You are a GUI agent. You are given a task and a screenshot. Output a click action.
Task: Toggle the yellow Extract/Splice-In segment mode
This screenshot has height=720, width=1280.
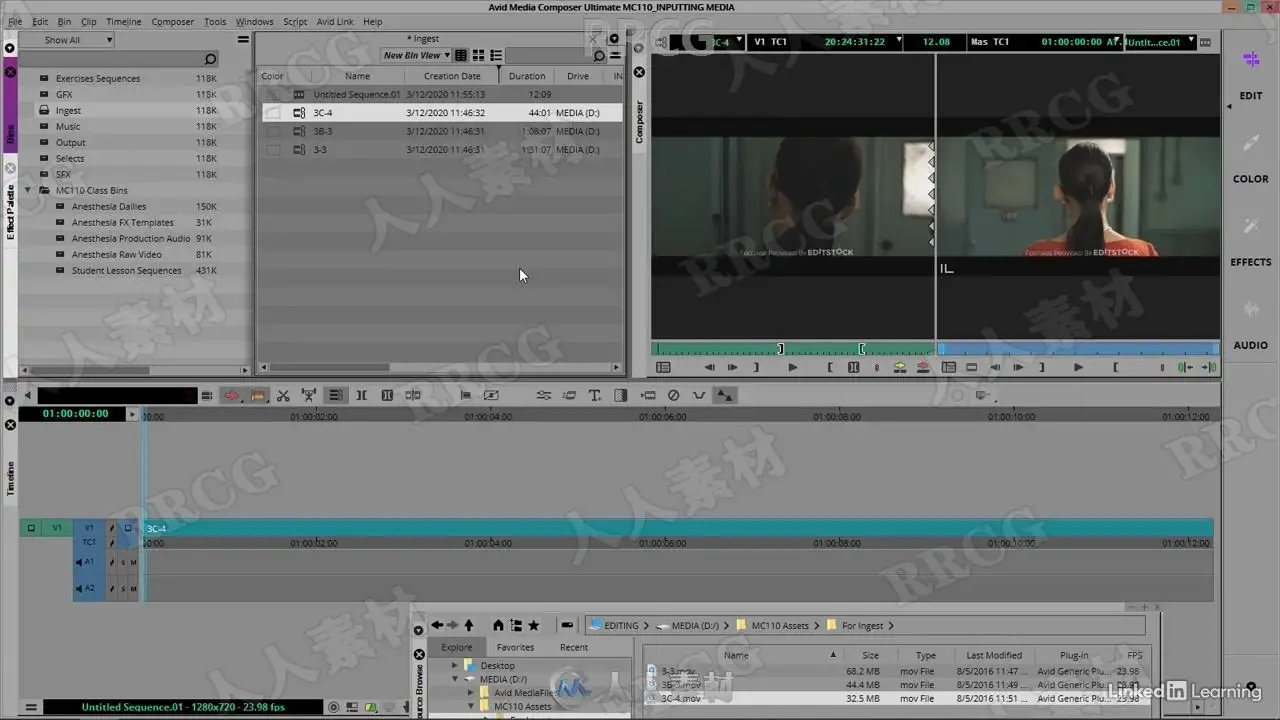point(258,396)
